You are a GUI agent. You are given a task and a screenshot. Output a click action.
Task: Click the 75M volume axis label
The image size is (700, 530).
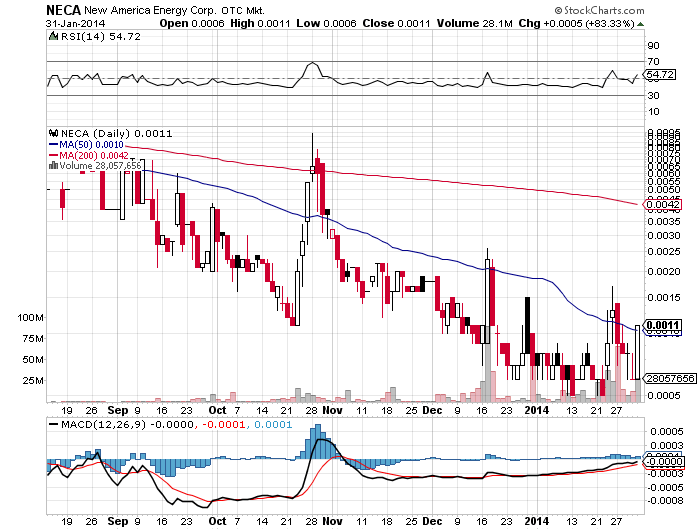[33, 339]
